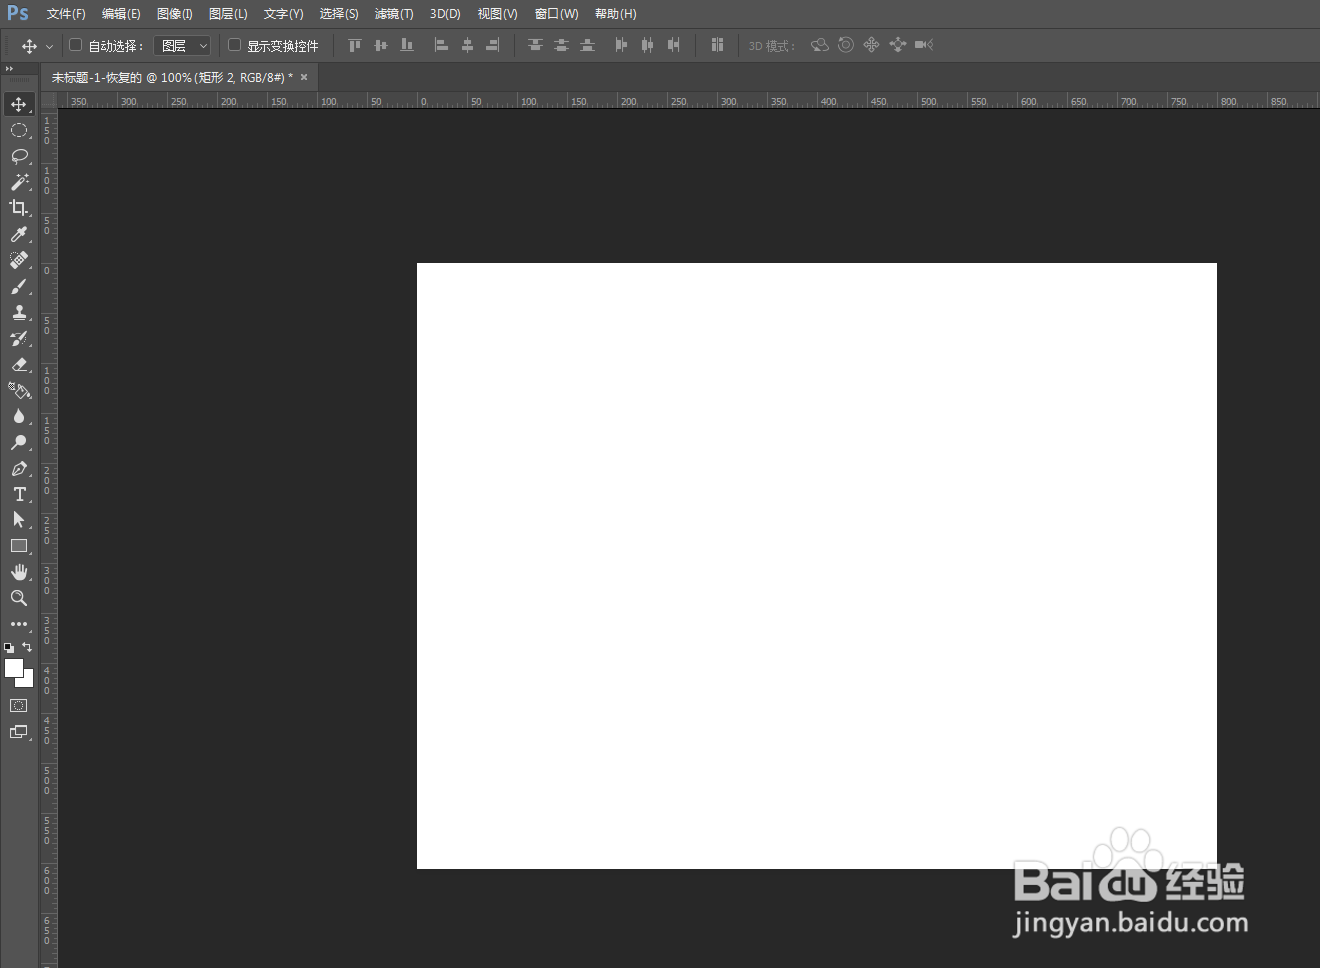
Task: Click the background color swatch
Action: pos(26,680)
